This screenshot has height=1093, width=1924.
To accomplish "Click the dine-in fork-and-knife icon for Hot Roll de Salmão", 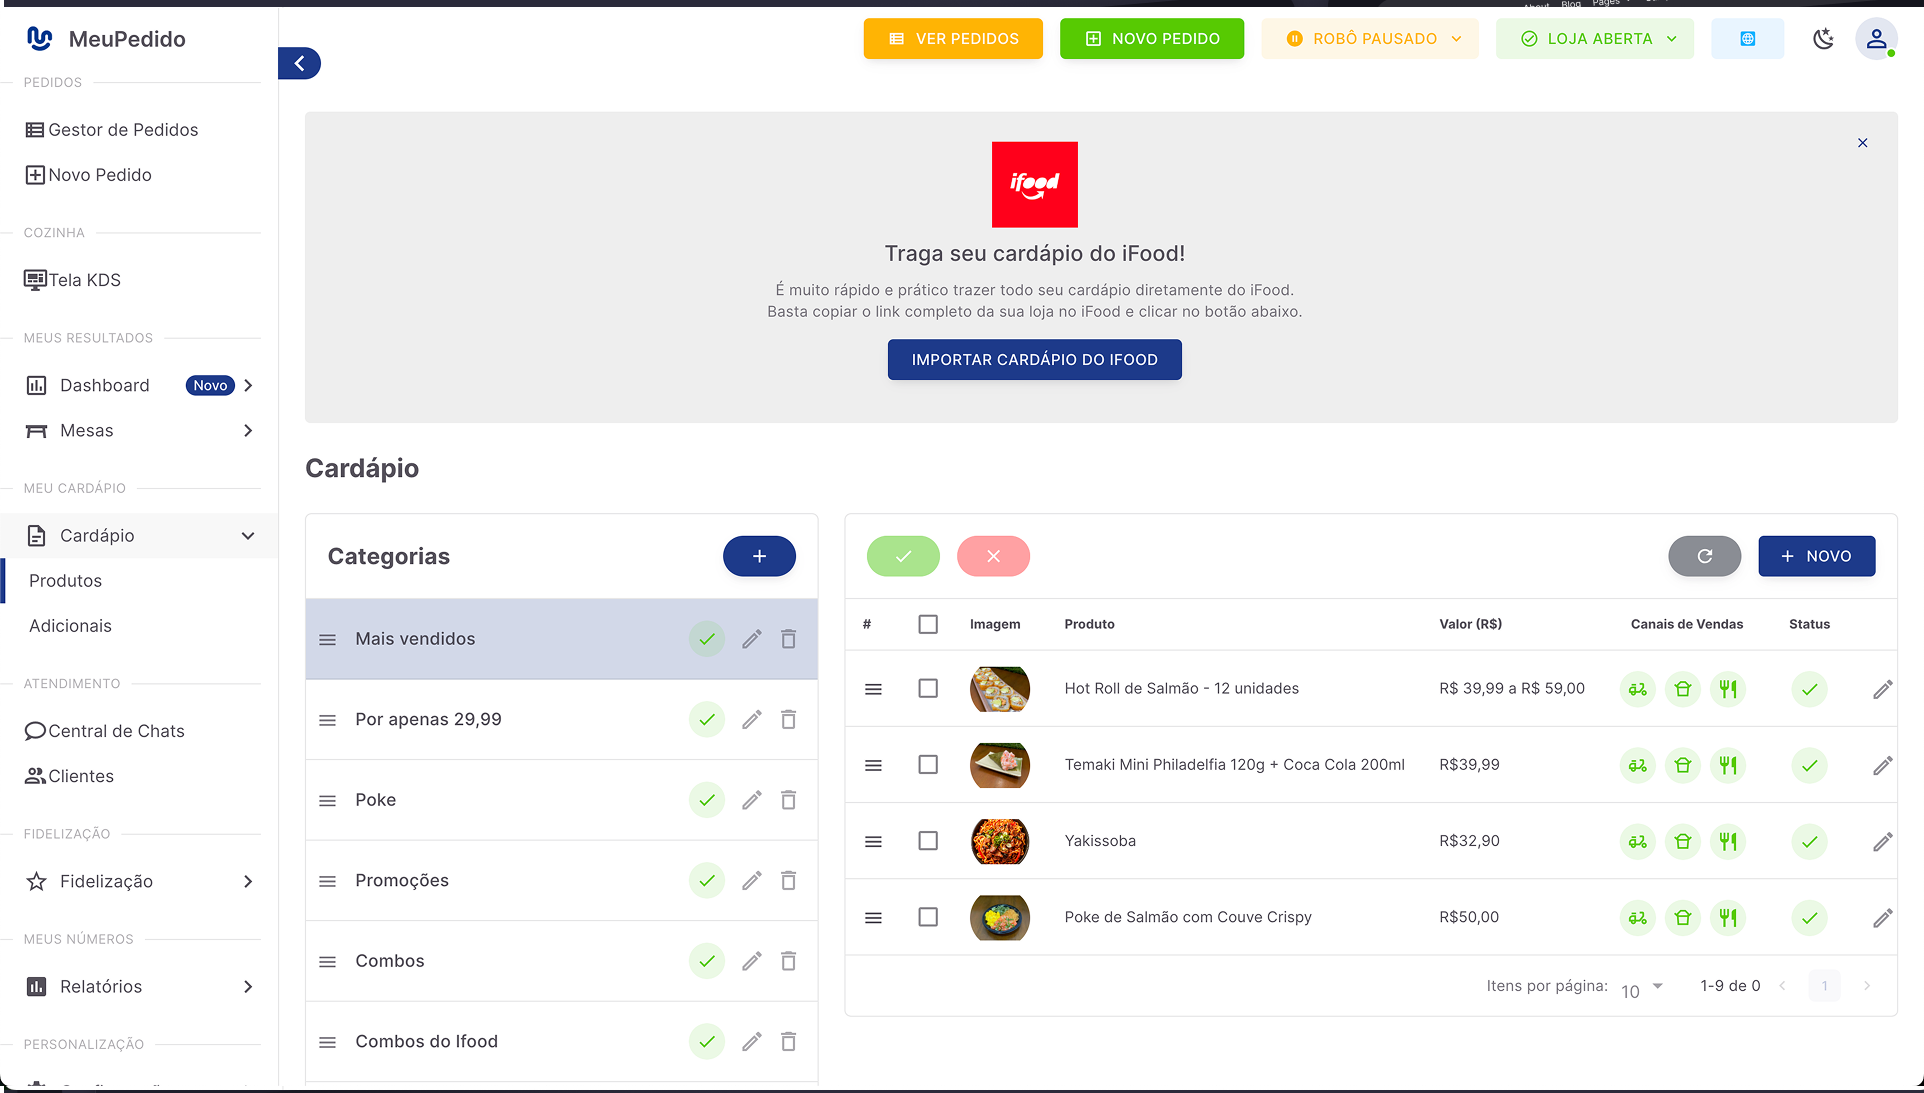I will [1729, 689].
